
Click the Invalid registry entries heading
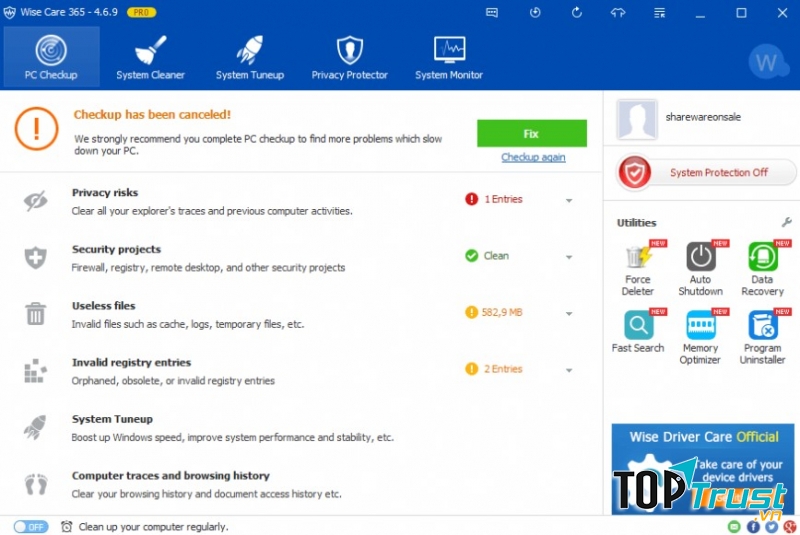pos(132,363)
